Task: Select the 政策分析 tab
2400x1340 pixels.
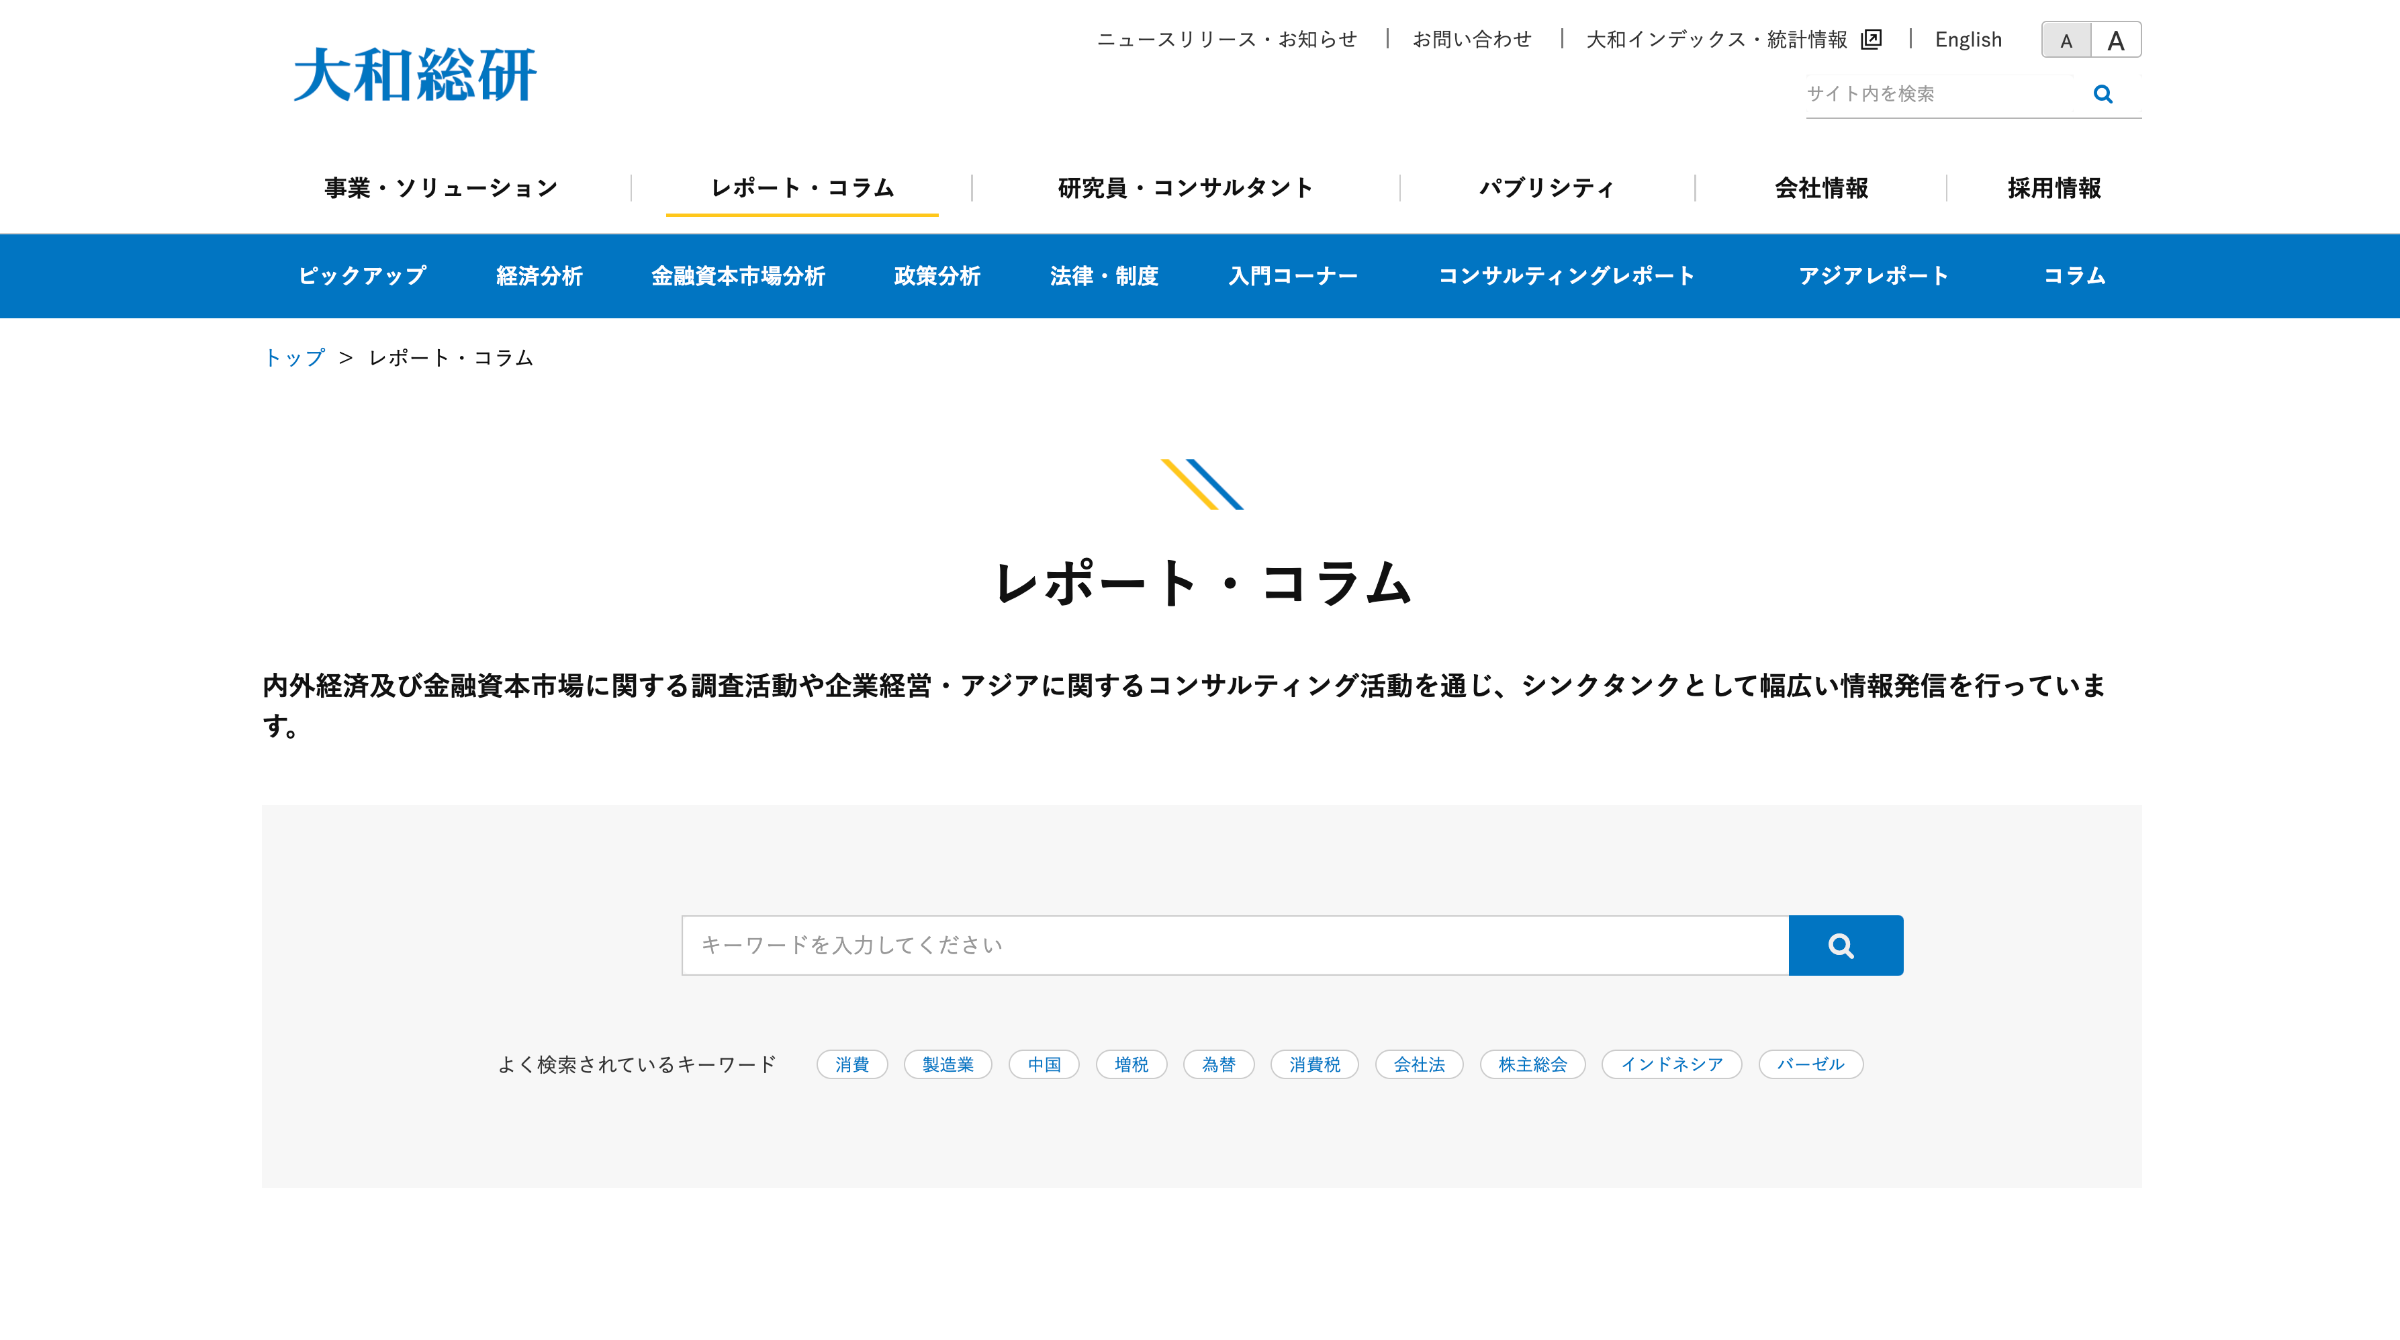Action: point(937,276)
